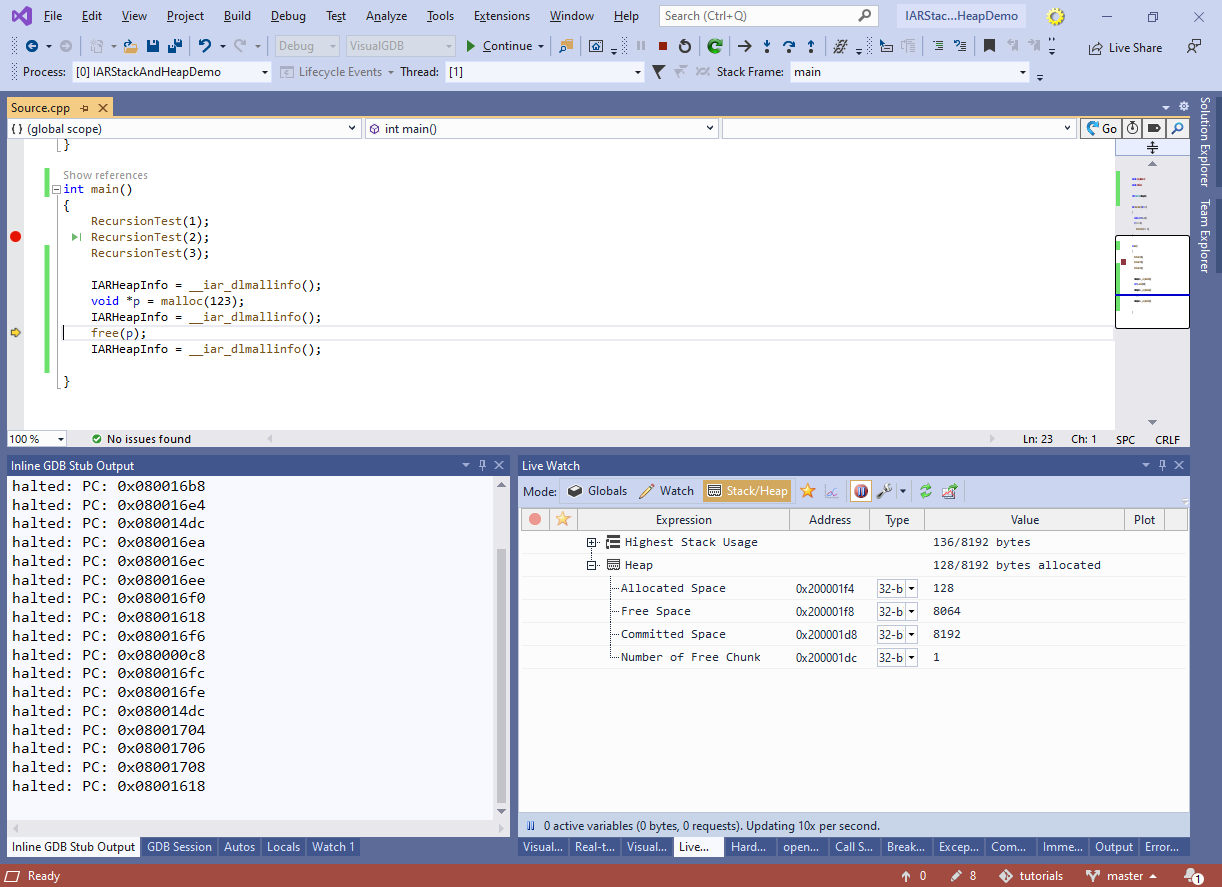Expand the Highest Stack Usage node
Image resolution: width=1222 pixels, height=887 pixels.
click(x=591, y=542)
